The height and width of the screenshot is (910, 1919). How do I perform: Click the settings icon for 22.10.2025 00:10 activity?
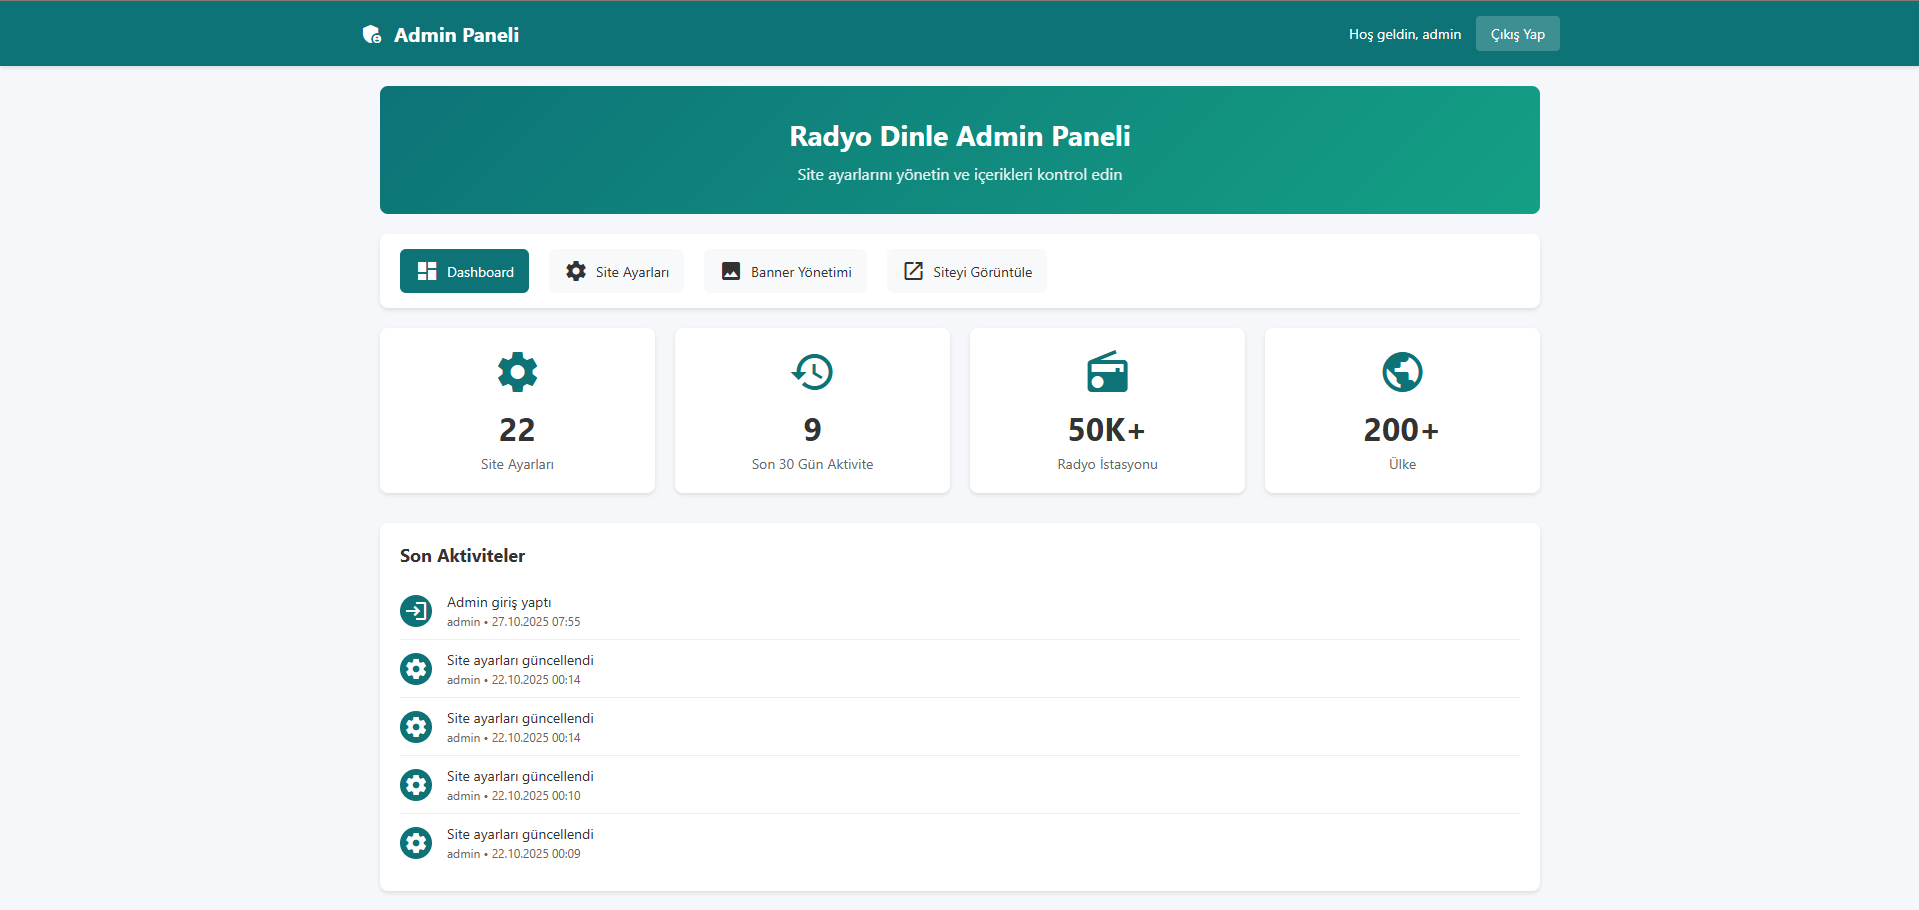tap(416, 785)
